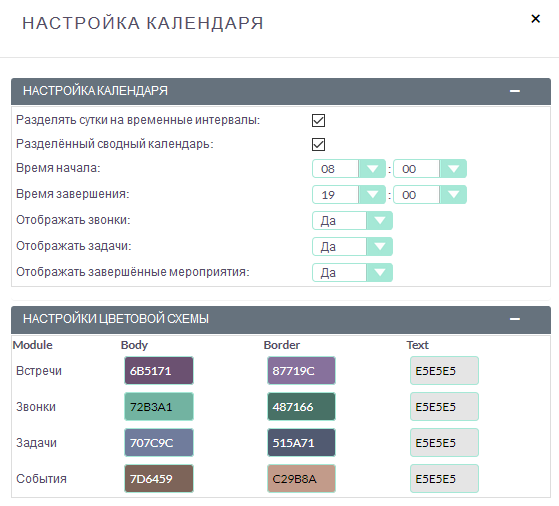This screenshot has height=506, width=559.
Task: Click События border color C29B8A
Action: click(x=301, y=479)
